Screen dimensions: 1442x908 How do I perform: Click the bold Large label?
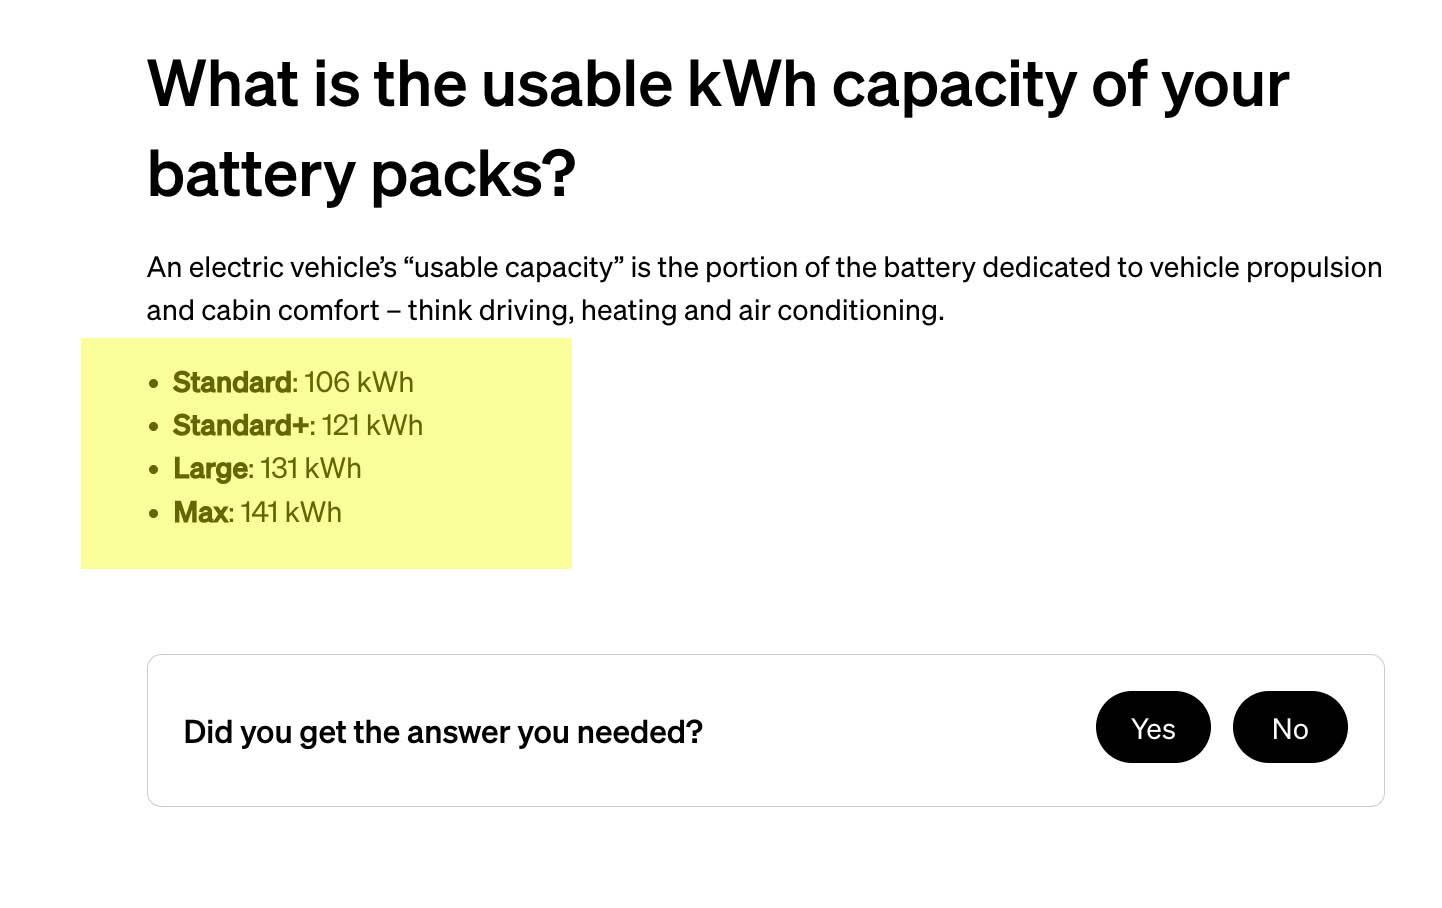(x=211, y=468)
